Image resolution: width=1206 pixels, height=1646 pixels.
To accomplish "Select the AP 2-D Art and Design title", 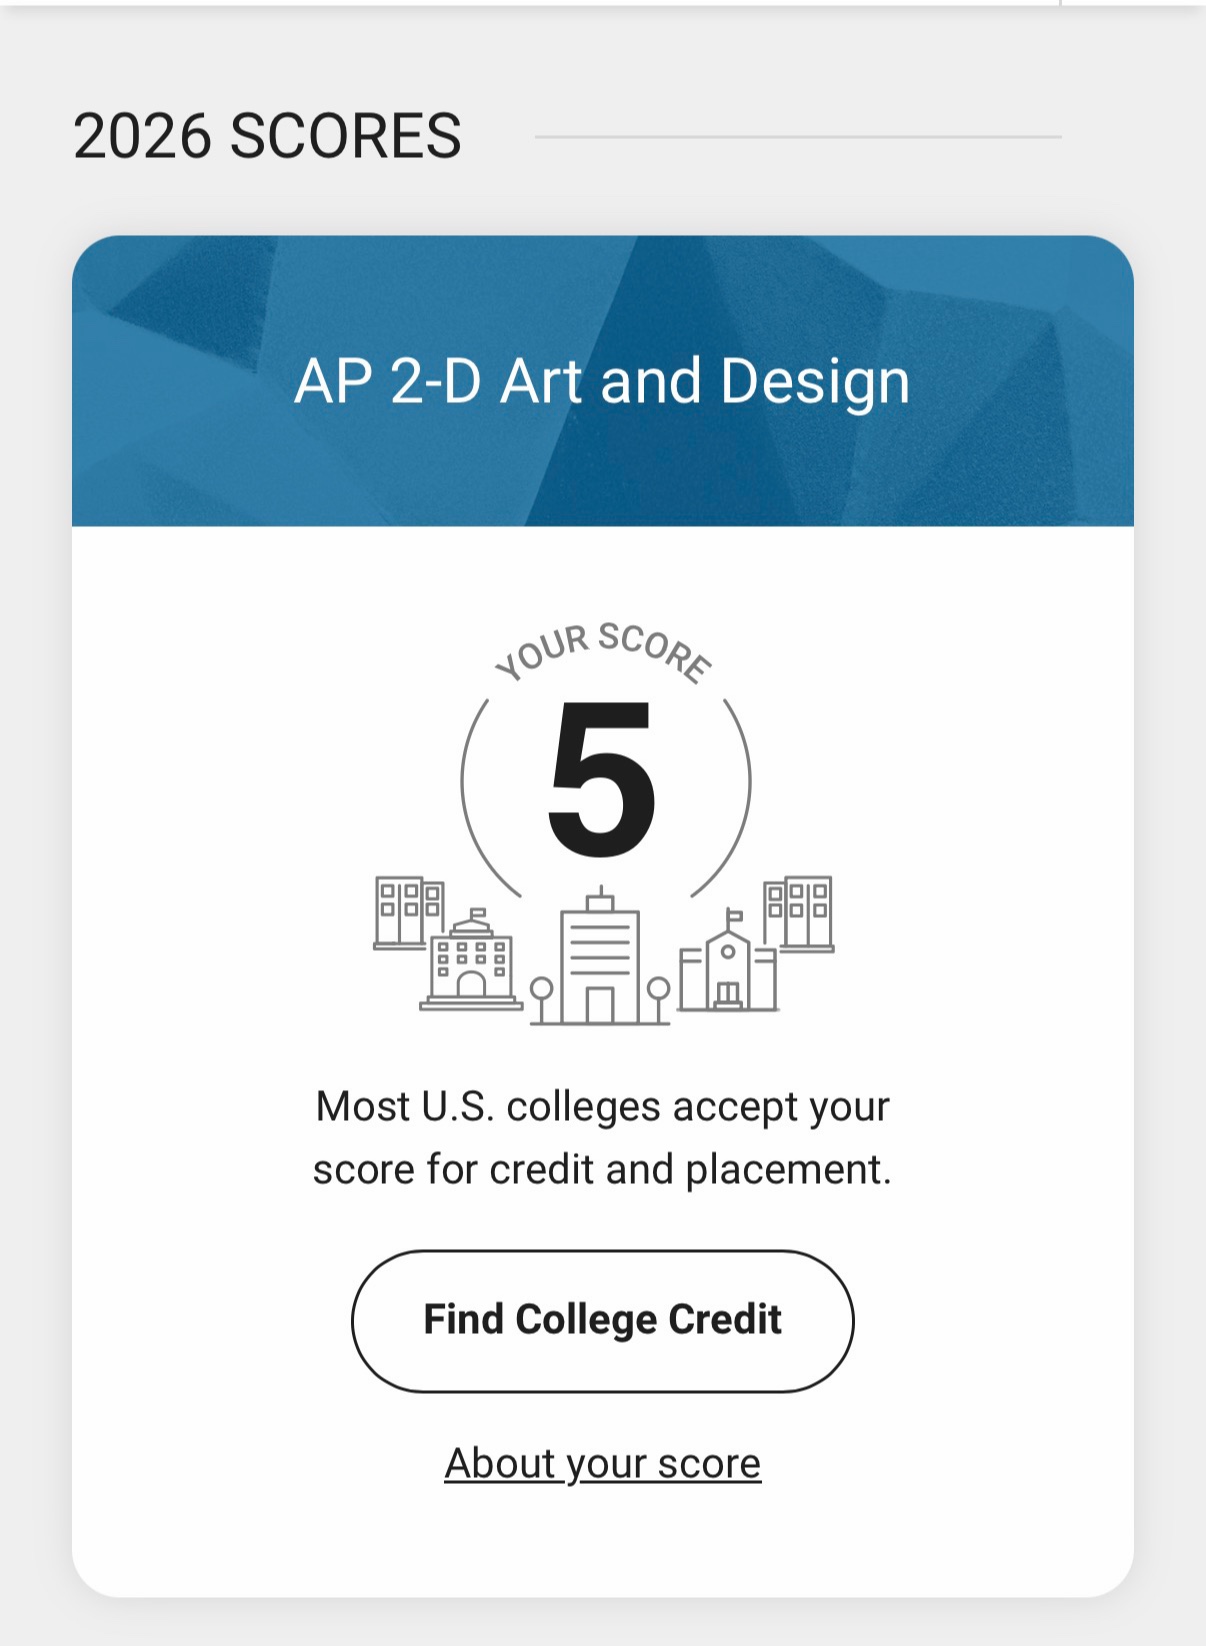I will [602, 381].
